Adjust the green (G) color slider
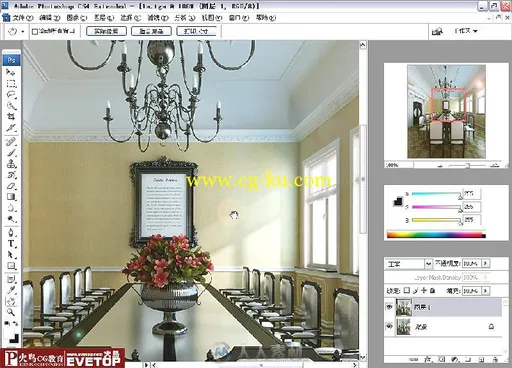The width and height of the screenshot is (512, 368). point(436,207)
